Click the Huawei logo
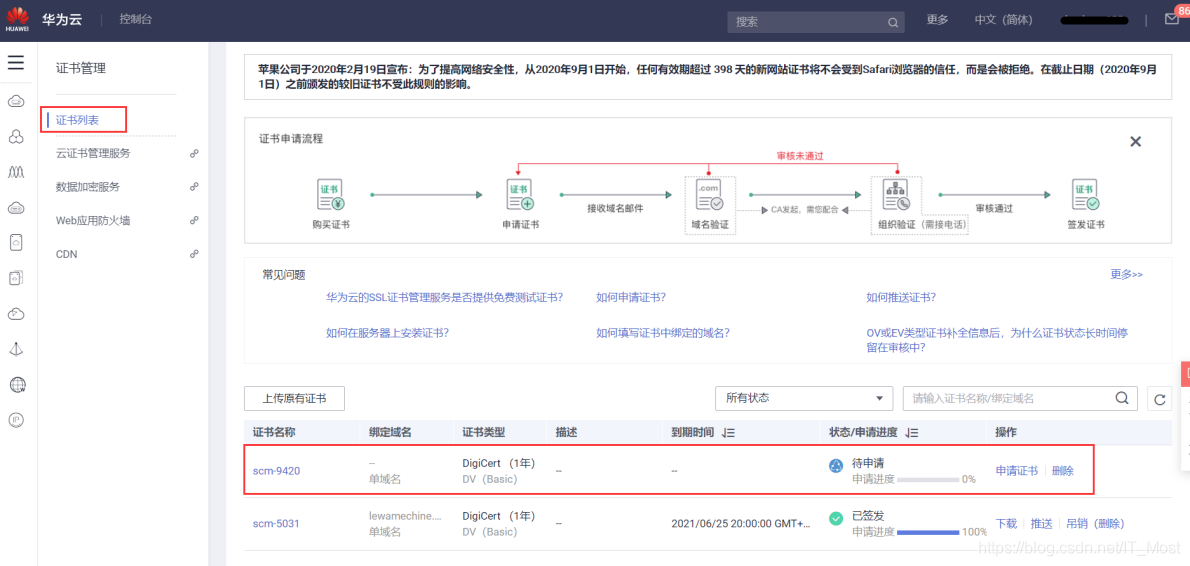This screenshot has height=566, width=1190. (x=17, y=20)
